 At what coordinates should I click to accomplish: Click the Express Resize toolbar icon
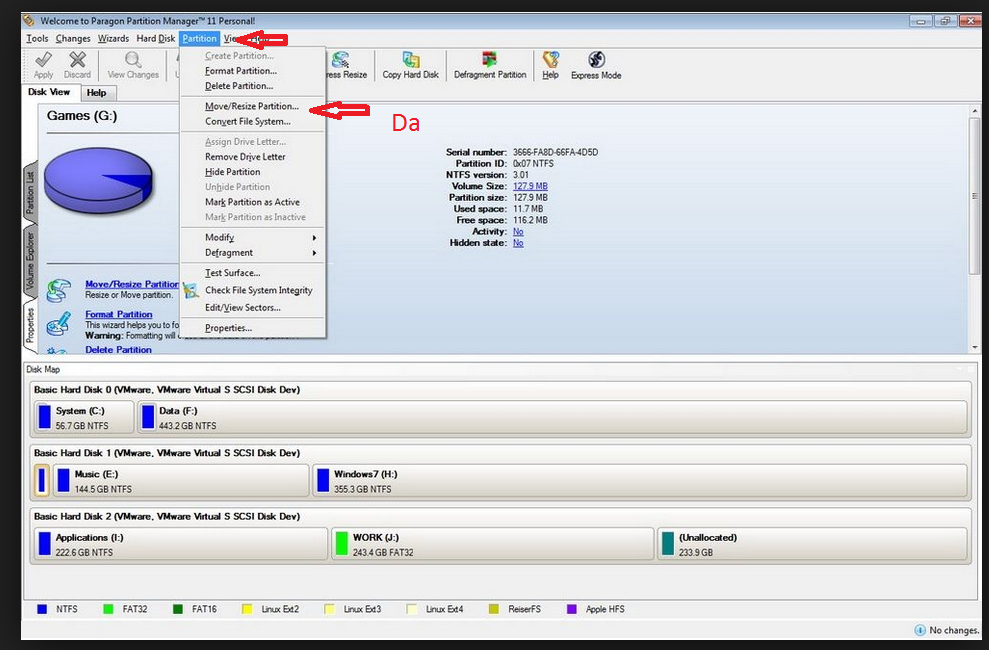click(341, 60)
